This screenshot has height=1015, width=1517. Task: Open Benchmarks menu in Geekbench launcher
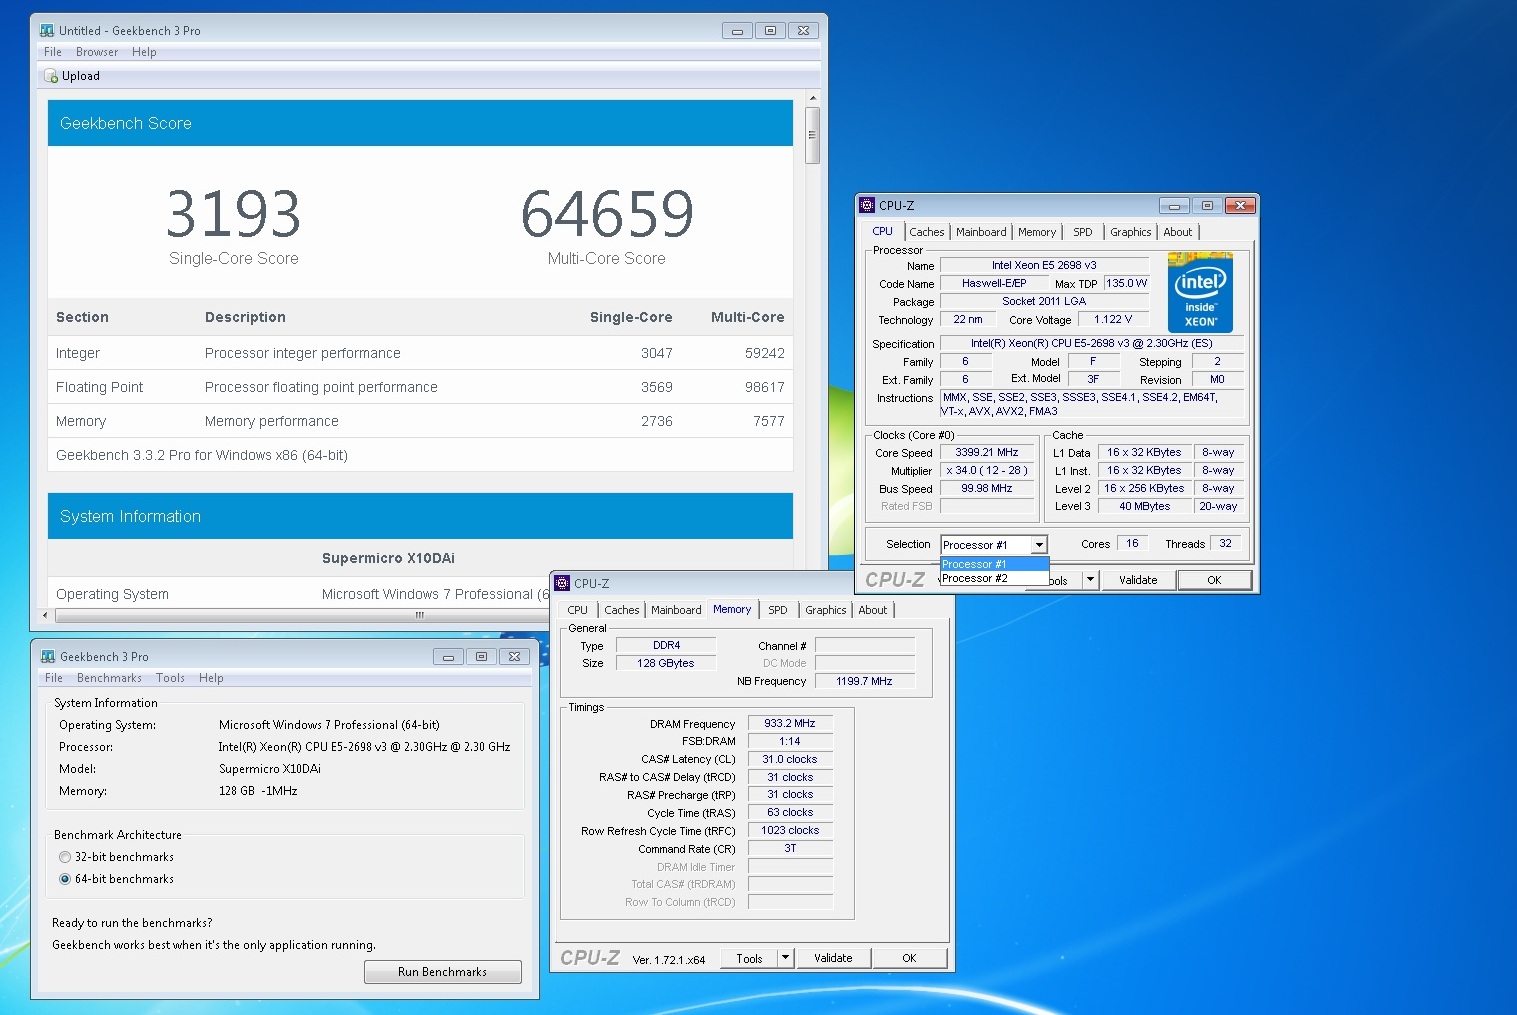point(109,678)
